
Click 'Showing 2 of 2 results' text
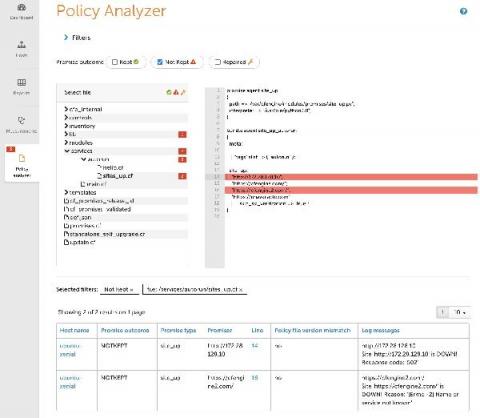coord(101,312)
